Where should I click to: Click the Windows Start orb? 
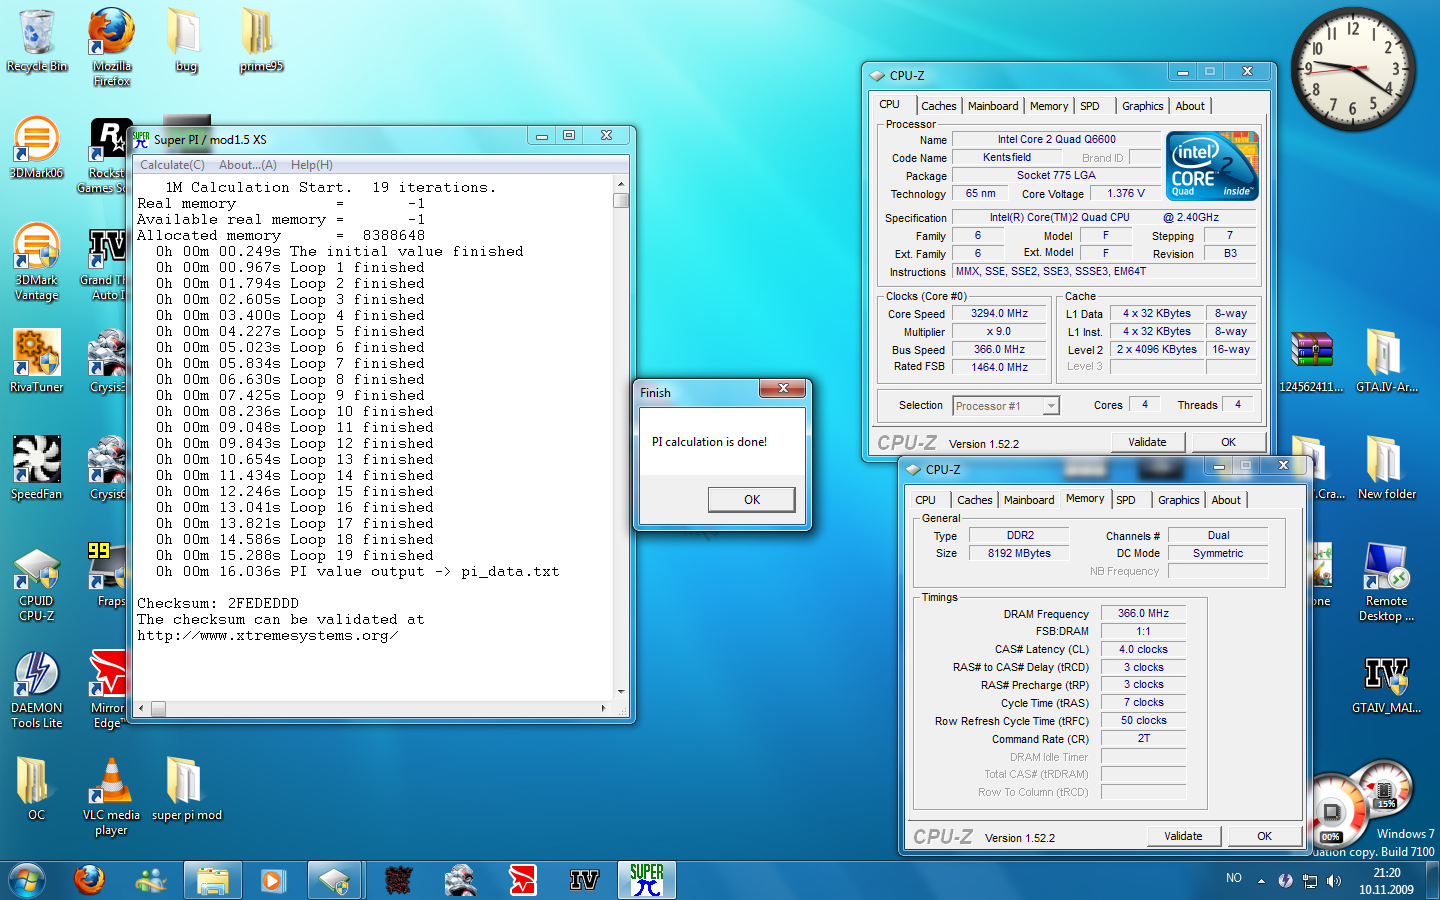(x=26, y=880)
